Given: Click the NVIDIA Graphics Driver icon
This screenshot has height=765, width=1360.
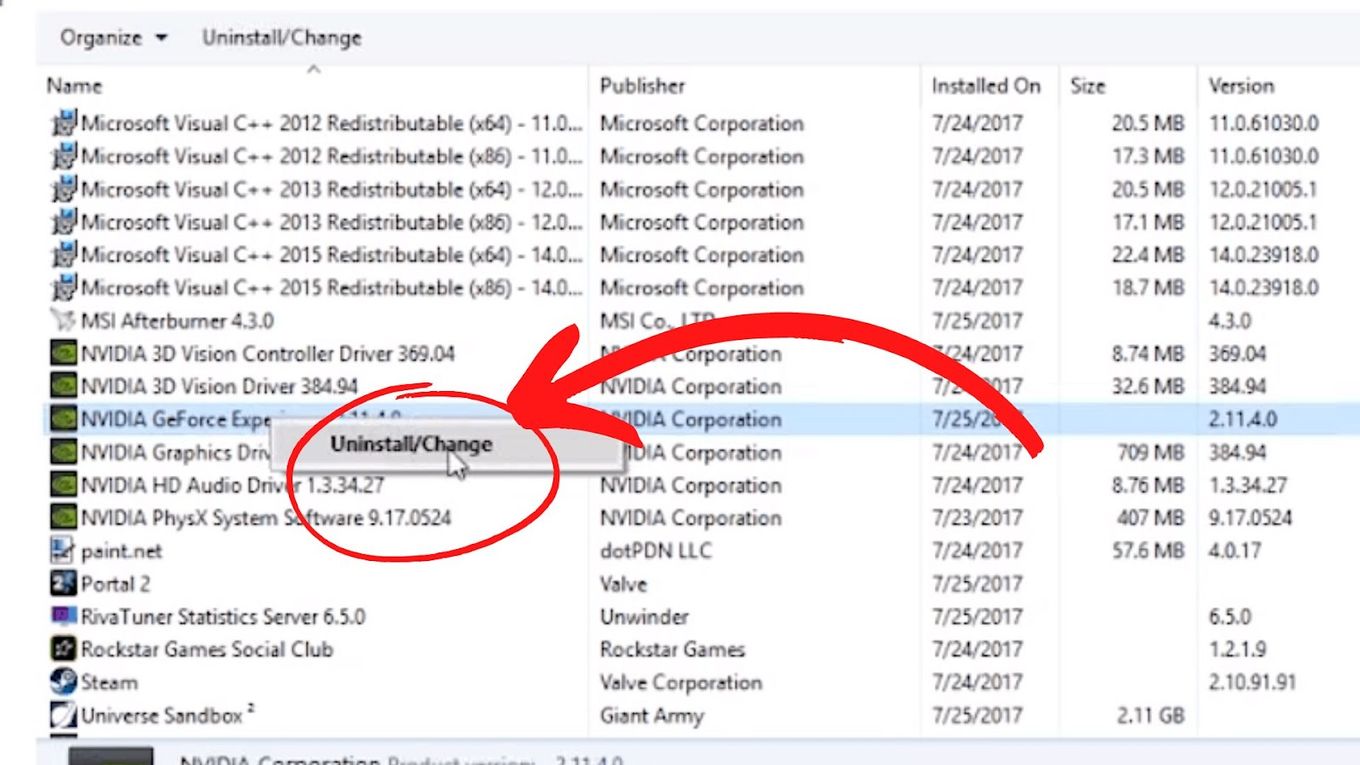Looking at the screenshot, I should click(64, 452).
